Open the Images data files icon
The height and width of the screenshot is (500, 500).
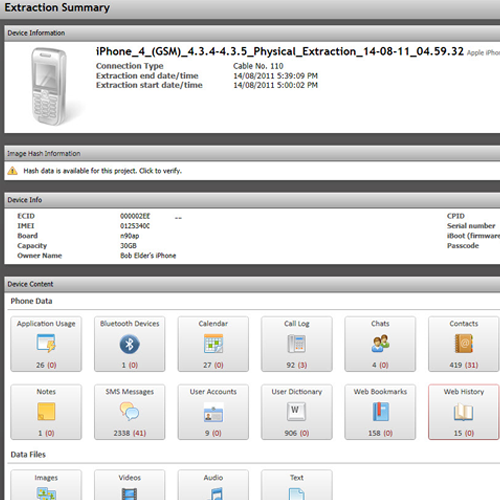pos(46,493)
